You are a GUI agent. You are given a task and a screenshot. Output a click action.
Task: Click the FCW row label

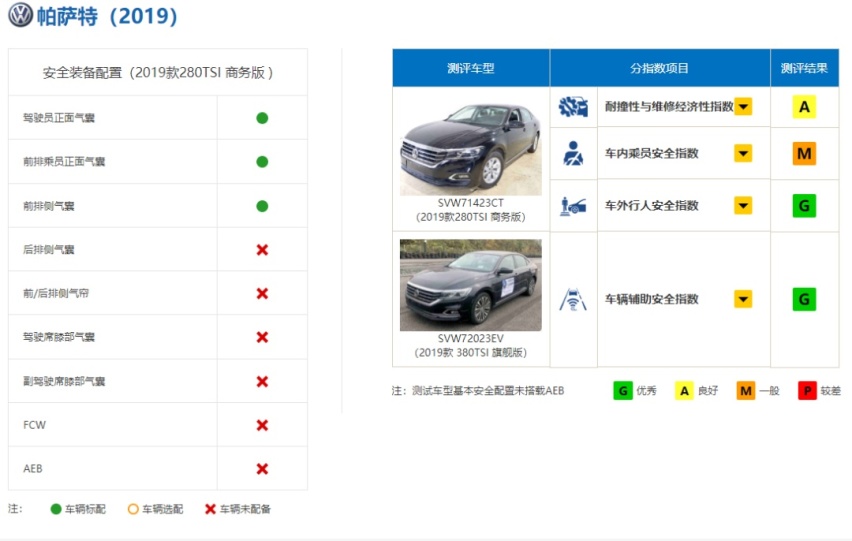pyautogui.click(x=34, y=425)
